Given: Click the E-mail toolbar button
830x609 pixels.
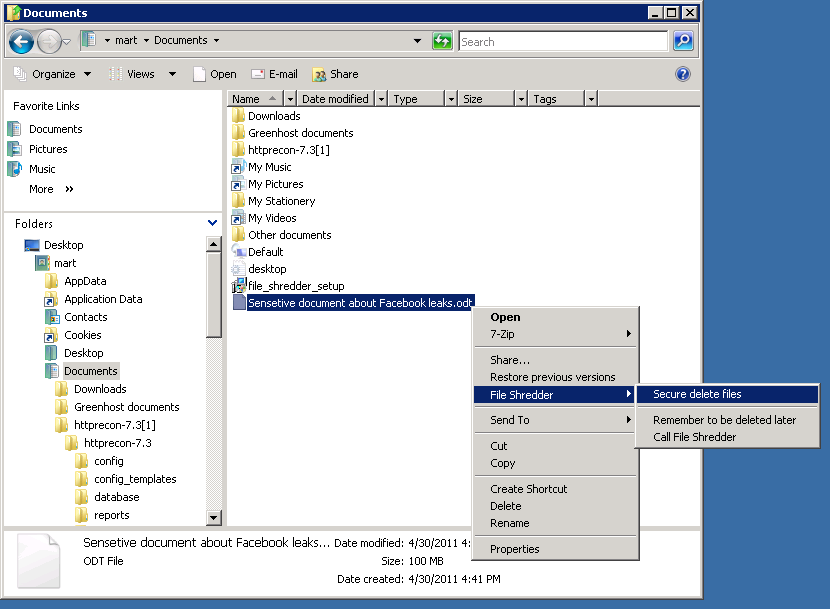Looking at the screenshot, I should [274, 74].
